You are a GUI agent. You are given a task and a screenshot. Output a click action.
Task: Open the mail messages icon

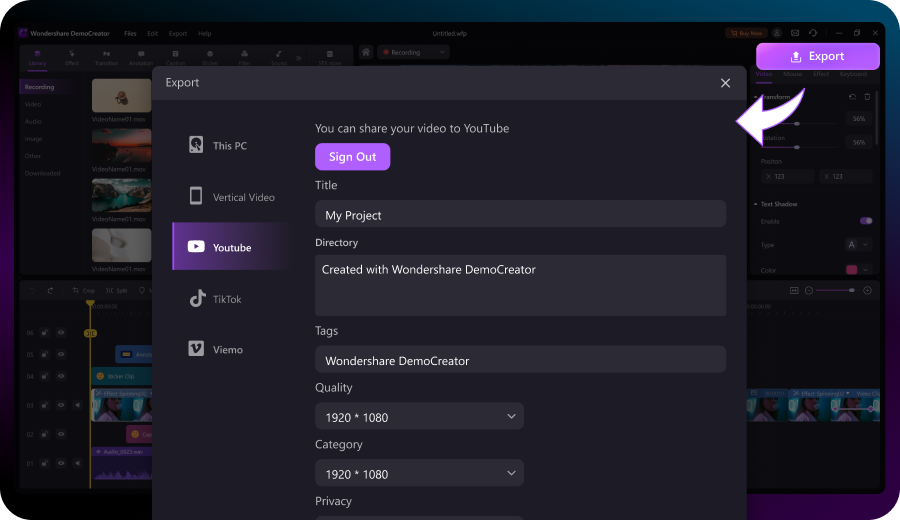click(793, 33)
